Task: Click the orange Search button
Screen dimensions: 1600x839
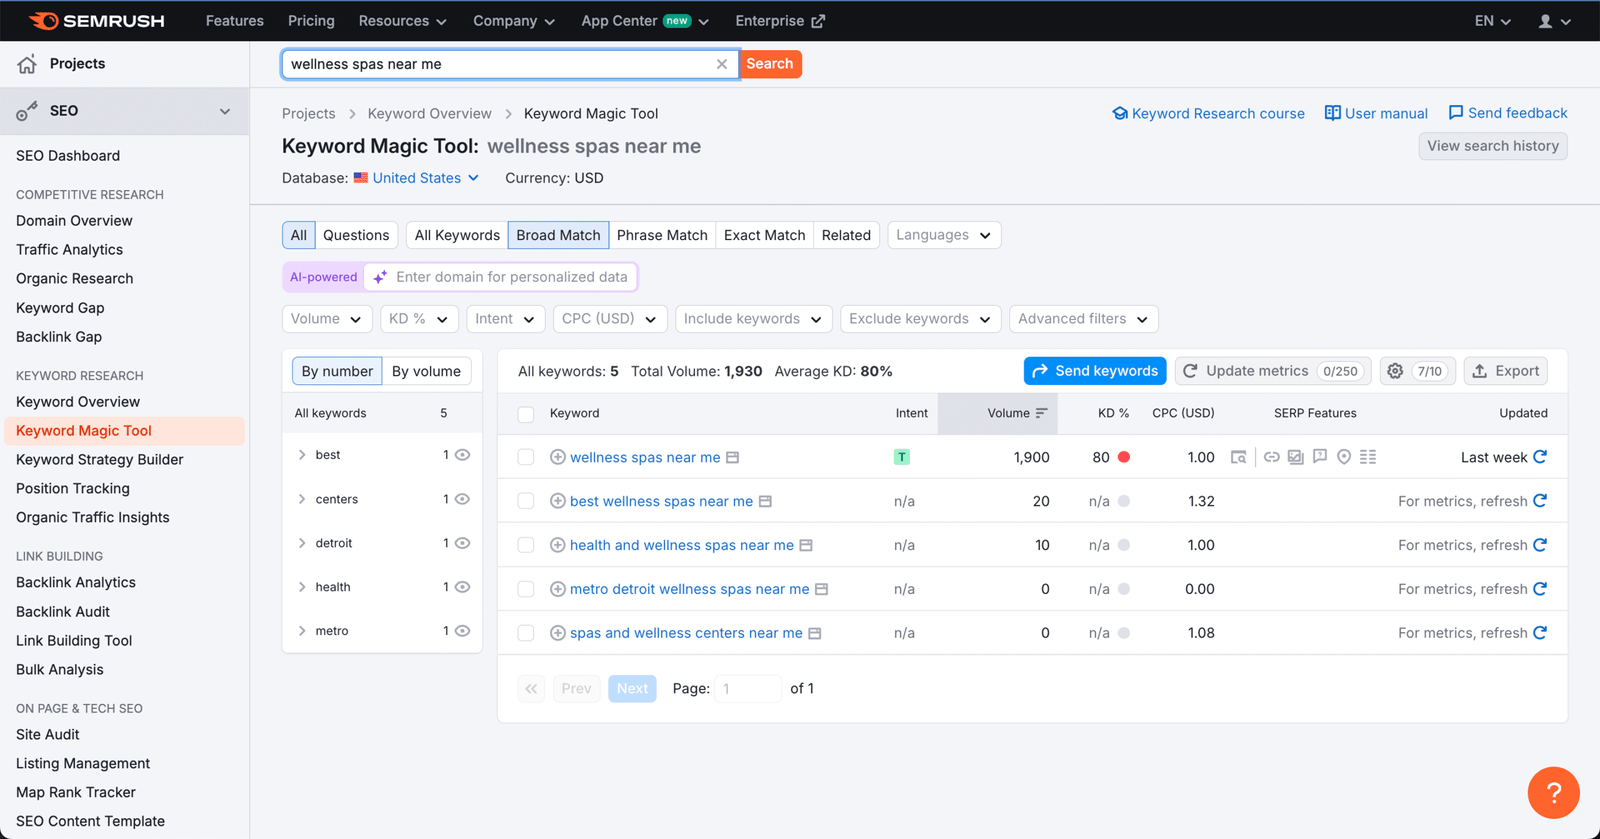Action: [x=770, y=64]
